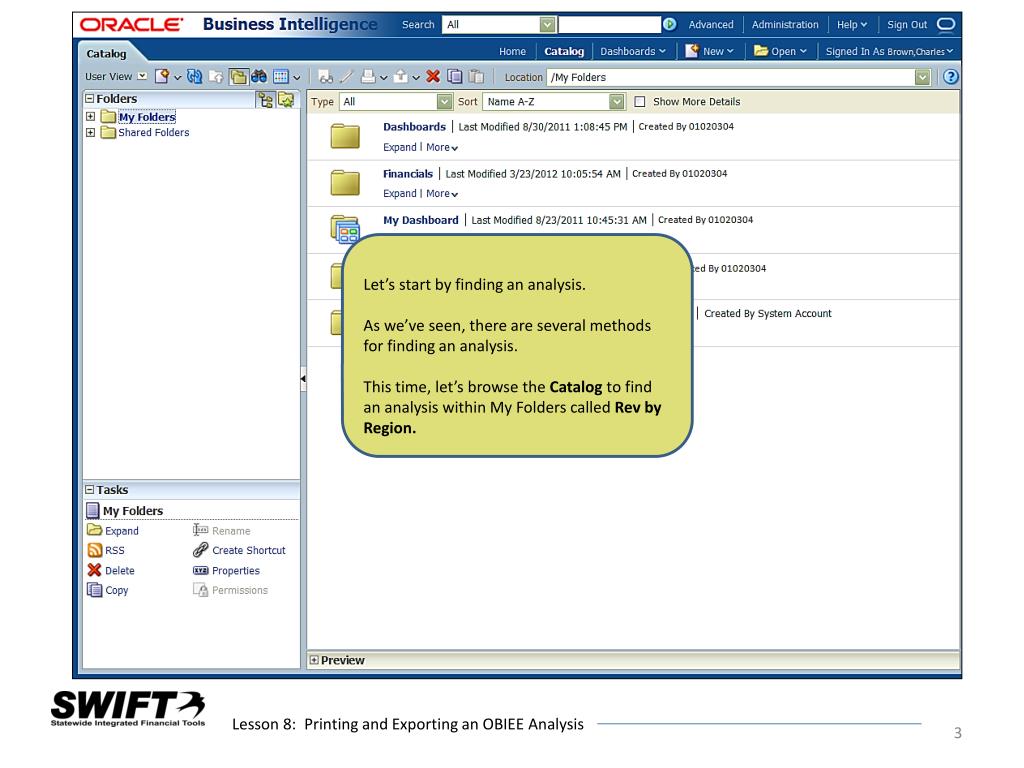Open the User View dropdown

coord(142,76)
